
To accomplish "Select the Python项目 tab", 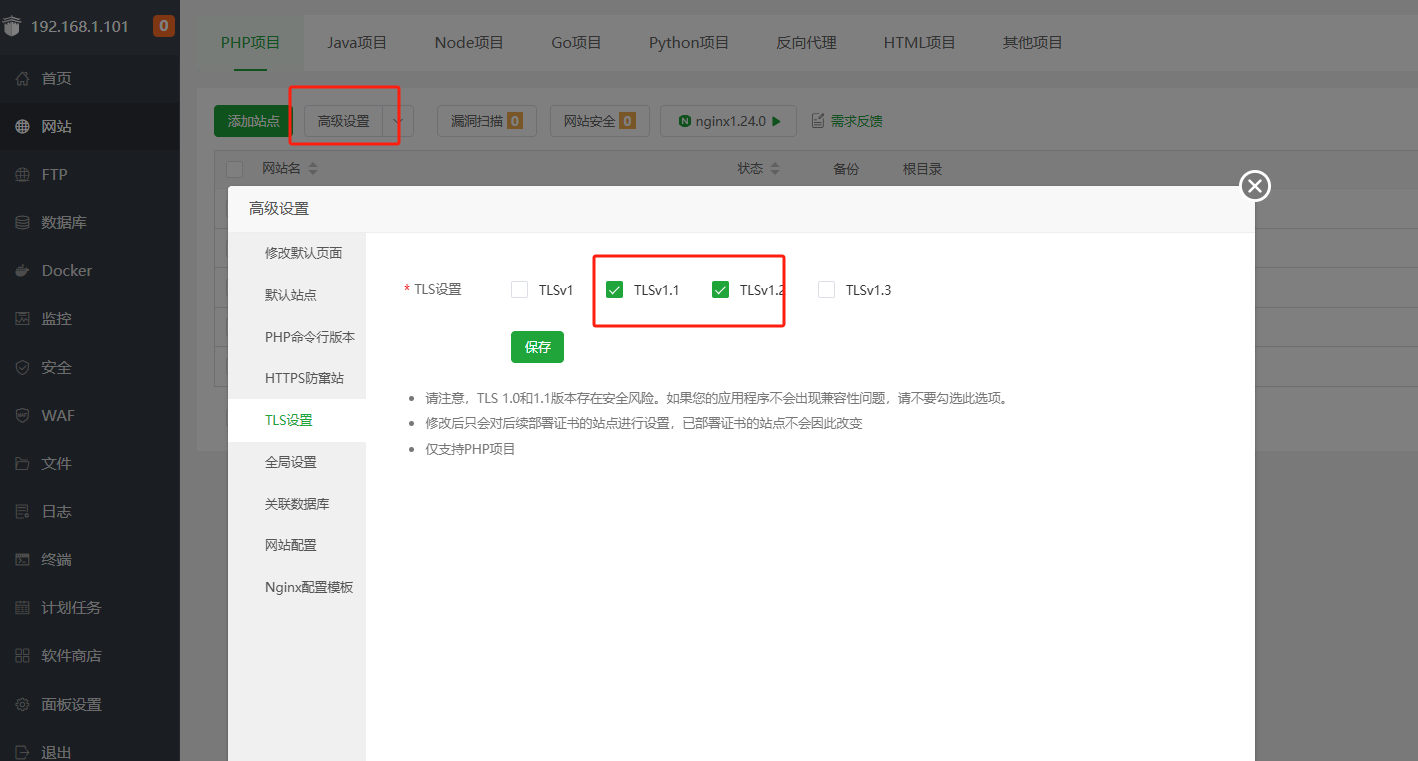I will [x=689, y=43].
